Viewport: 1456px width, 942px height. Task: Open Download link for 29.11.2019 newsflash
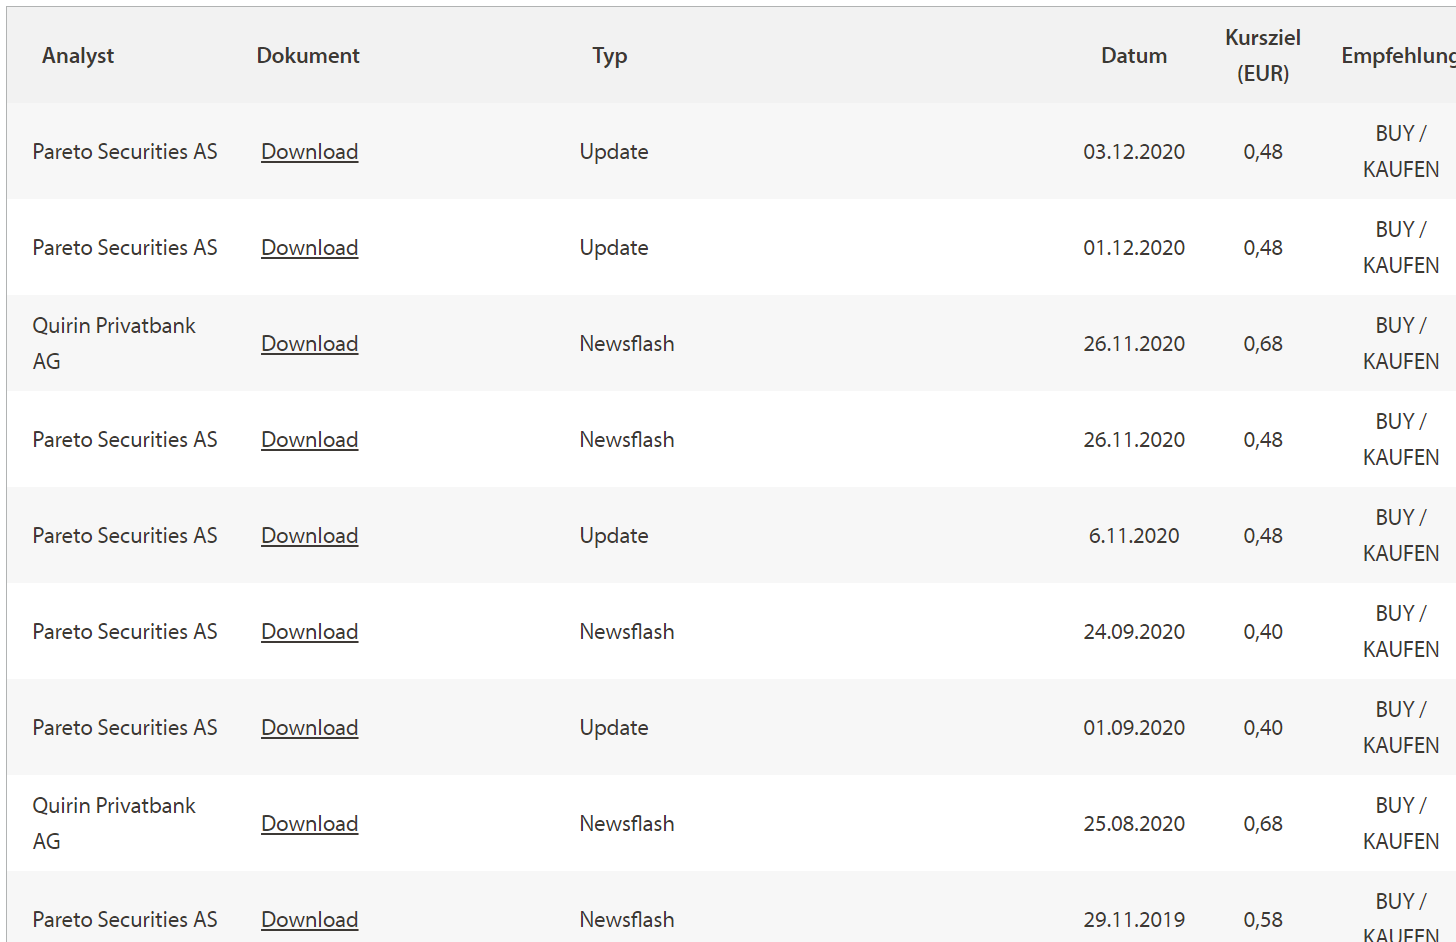(x=309, y=920)
